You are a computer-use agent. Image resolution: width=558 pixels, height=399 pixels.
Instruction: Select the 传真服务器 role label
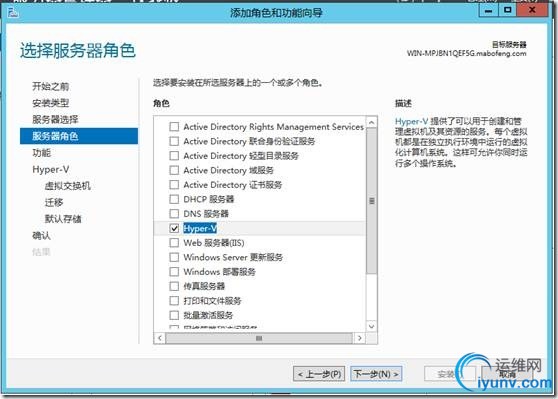pos(204,286)
